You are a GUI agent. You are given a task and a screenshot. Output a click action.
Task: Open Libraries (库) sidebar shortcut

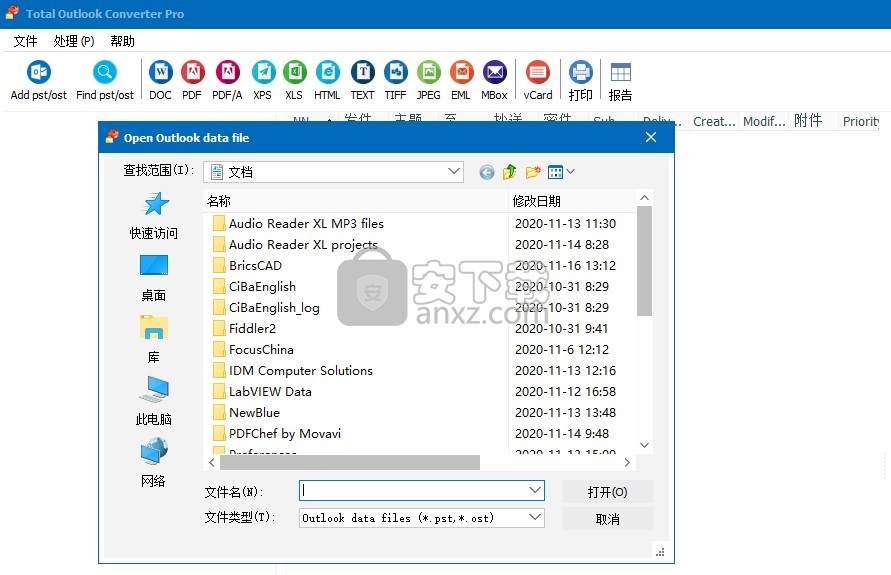click(x=153, y=340)
